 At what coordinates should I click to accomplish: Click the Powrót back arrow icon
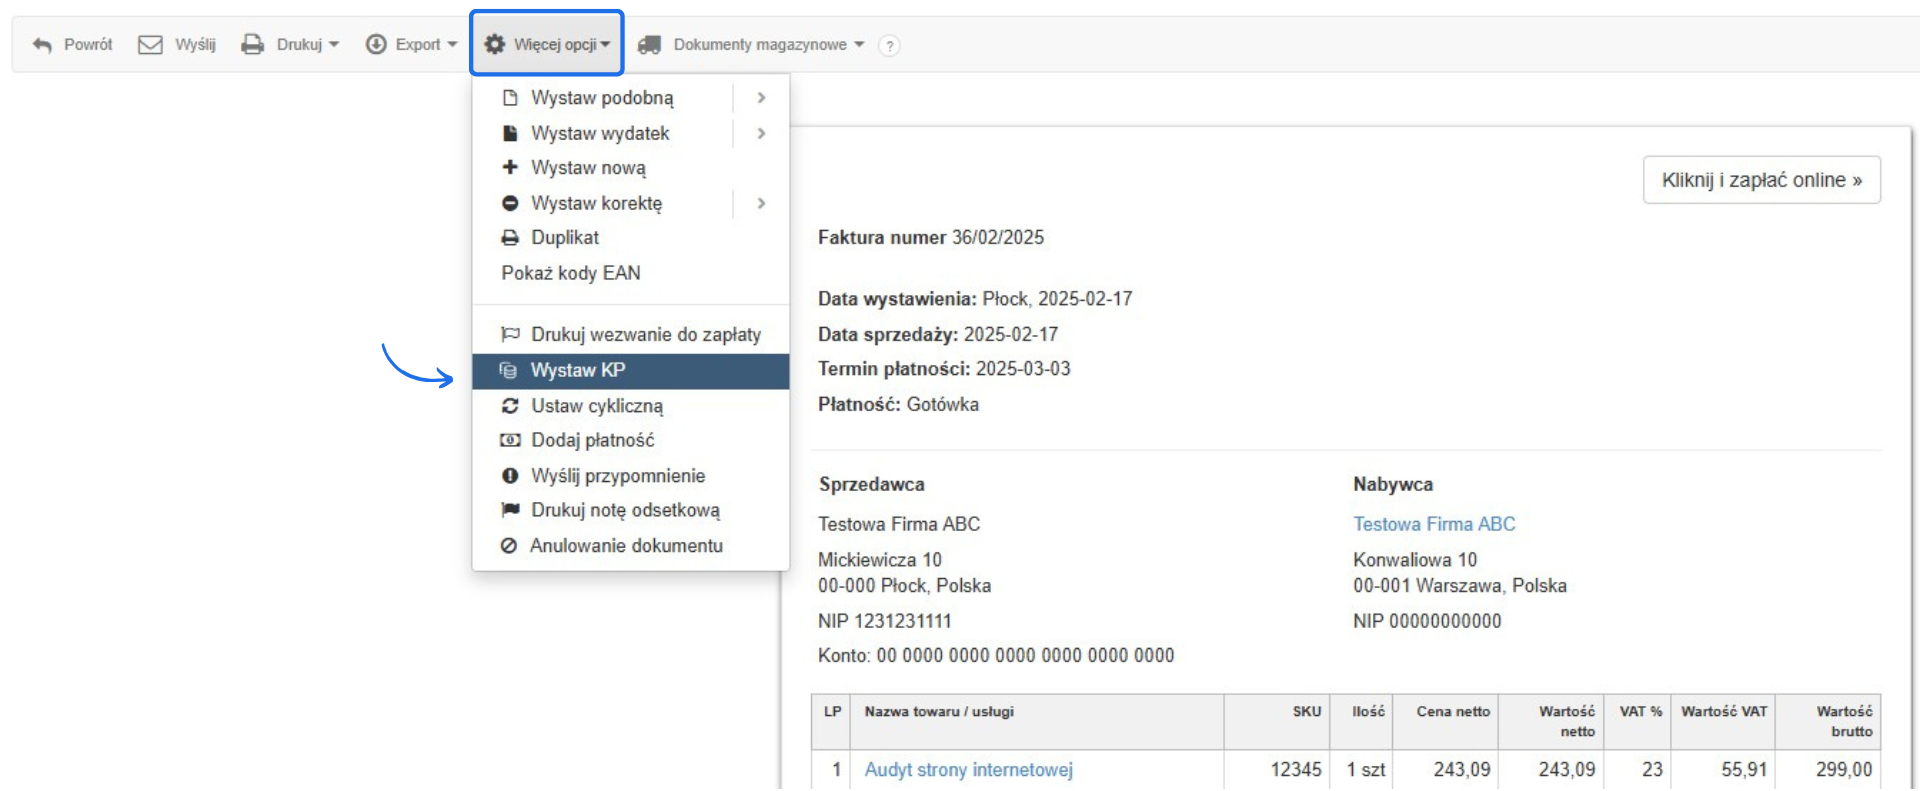pos(42,45)
